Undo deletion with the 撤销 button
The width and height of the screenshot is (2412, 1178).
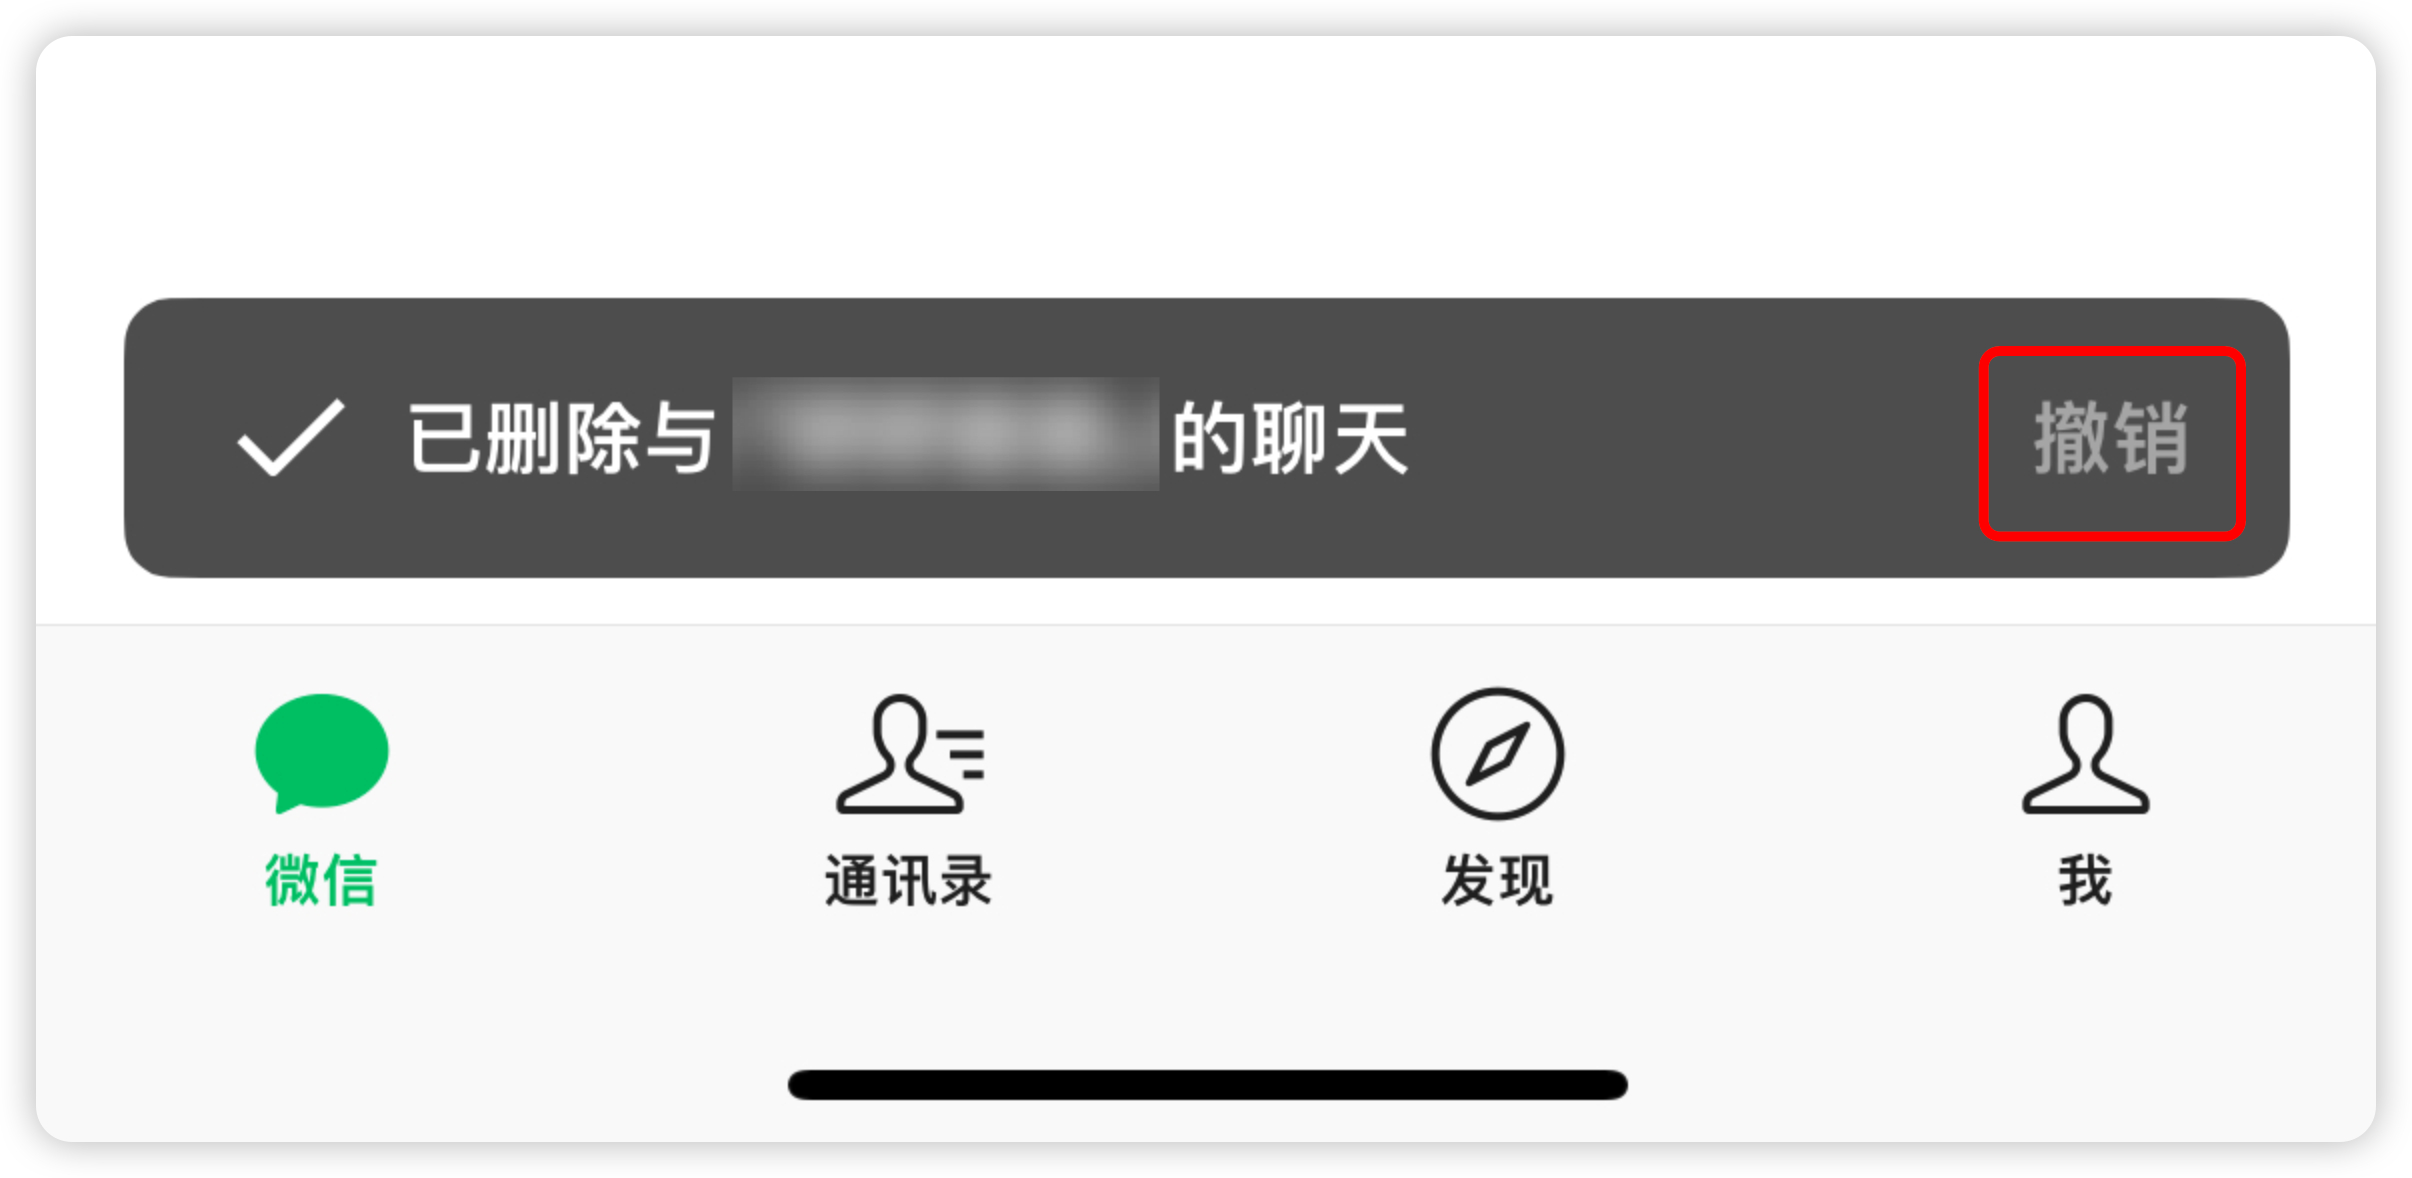tap(2111, 439)
